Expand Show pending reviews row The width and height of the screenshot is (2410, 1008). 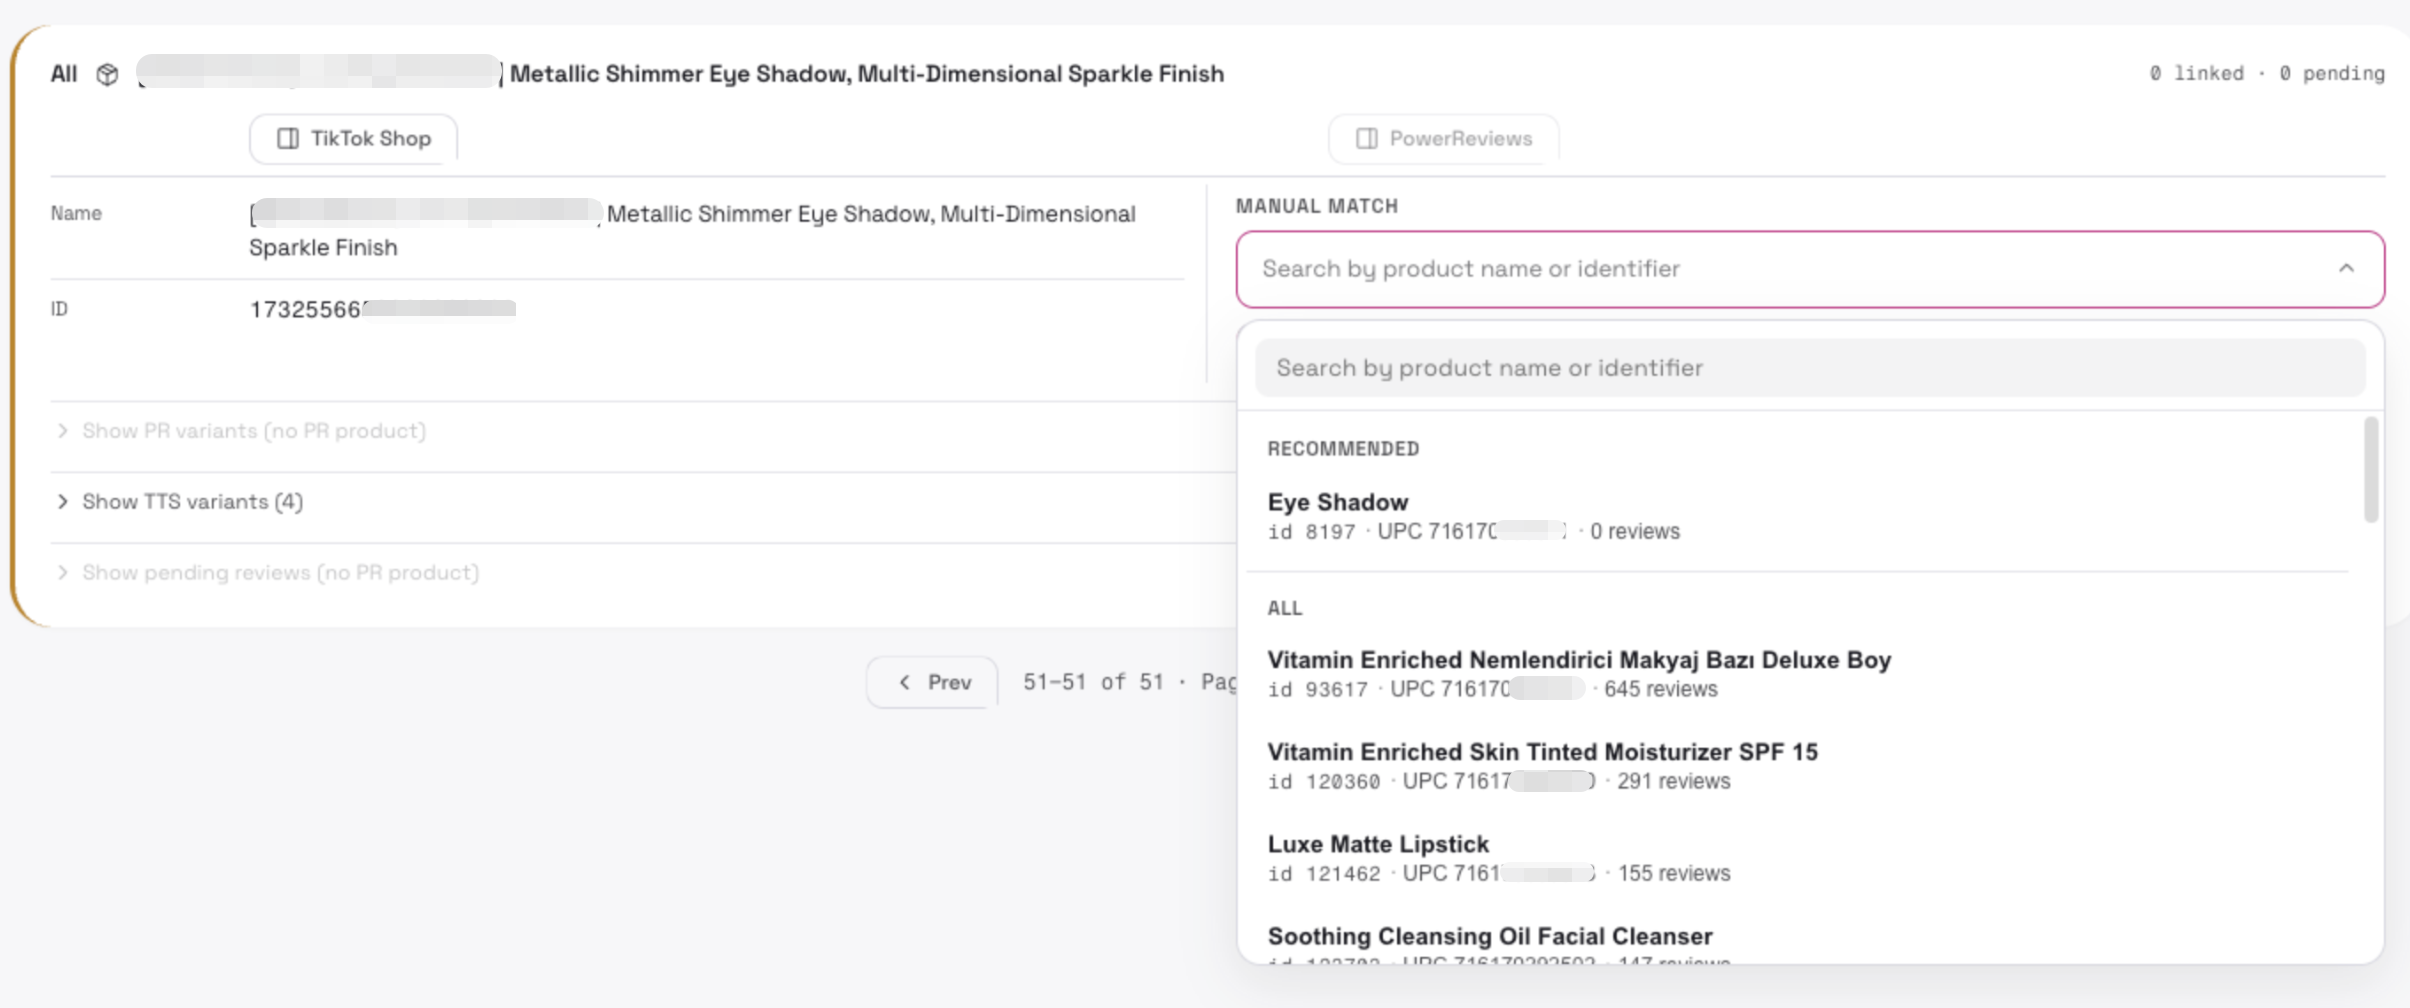coord(268,572)
